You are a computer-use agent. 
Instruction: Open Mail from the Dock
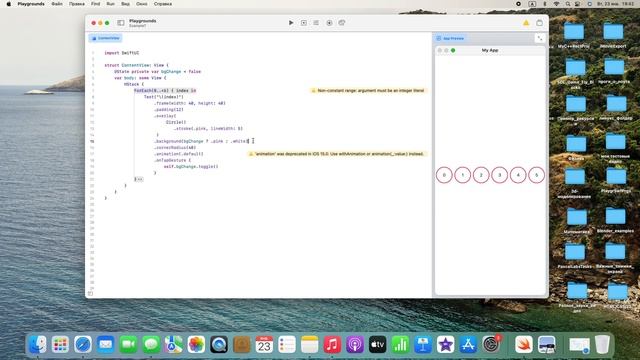coord(106,345)
